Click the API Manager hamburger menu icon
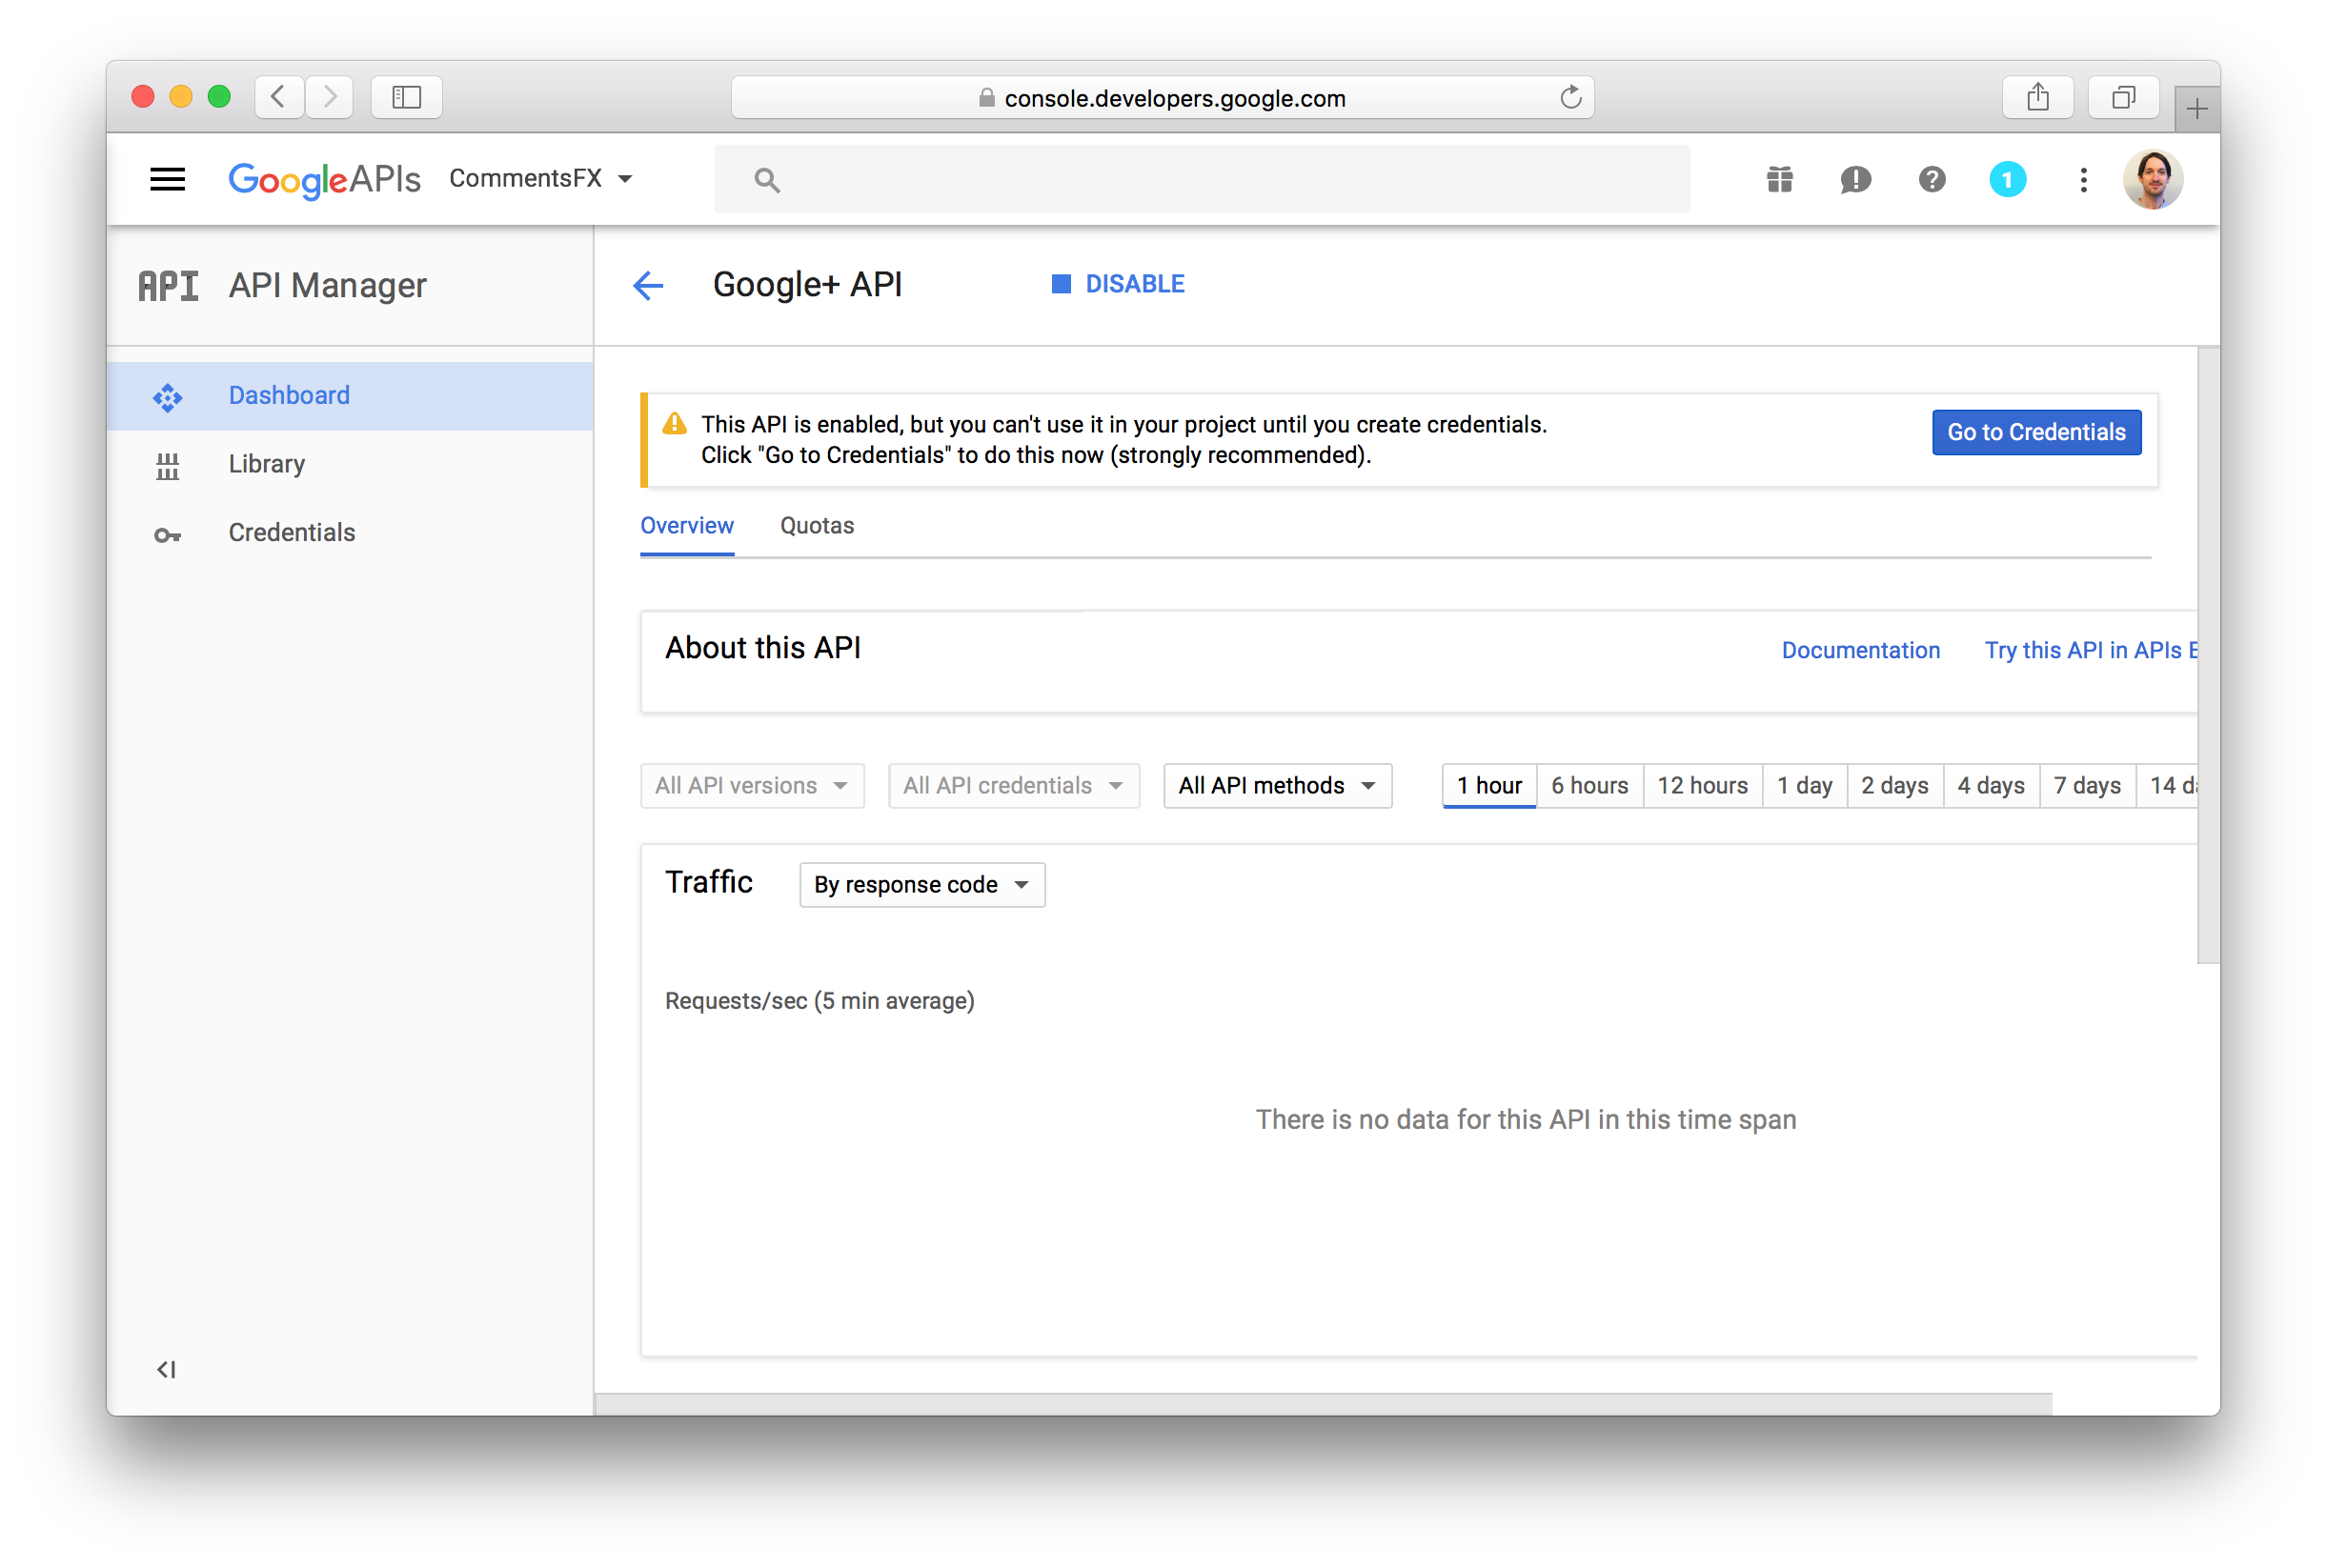Screen dimensions: 2327x1568 [x=166, y=178]
